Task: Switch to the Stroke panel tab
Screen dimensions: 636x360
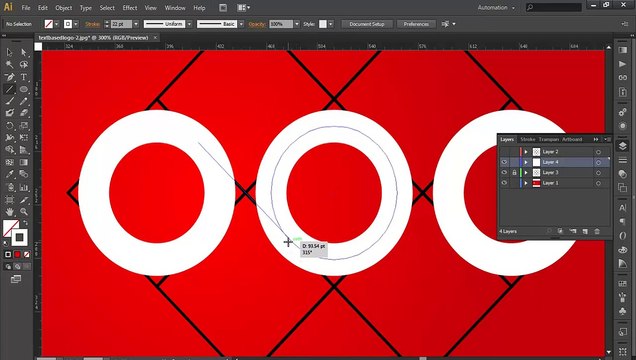Action: [x=528, y=139]
